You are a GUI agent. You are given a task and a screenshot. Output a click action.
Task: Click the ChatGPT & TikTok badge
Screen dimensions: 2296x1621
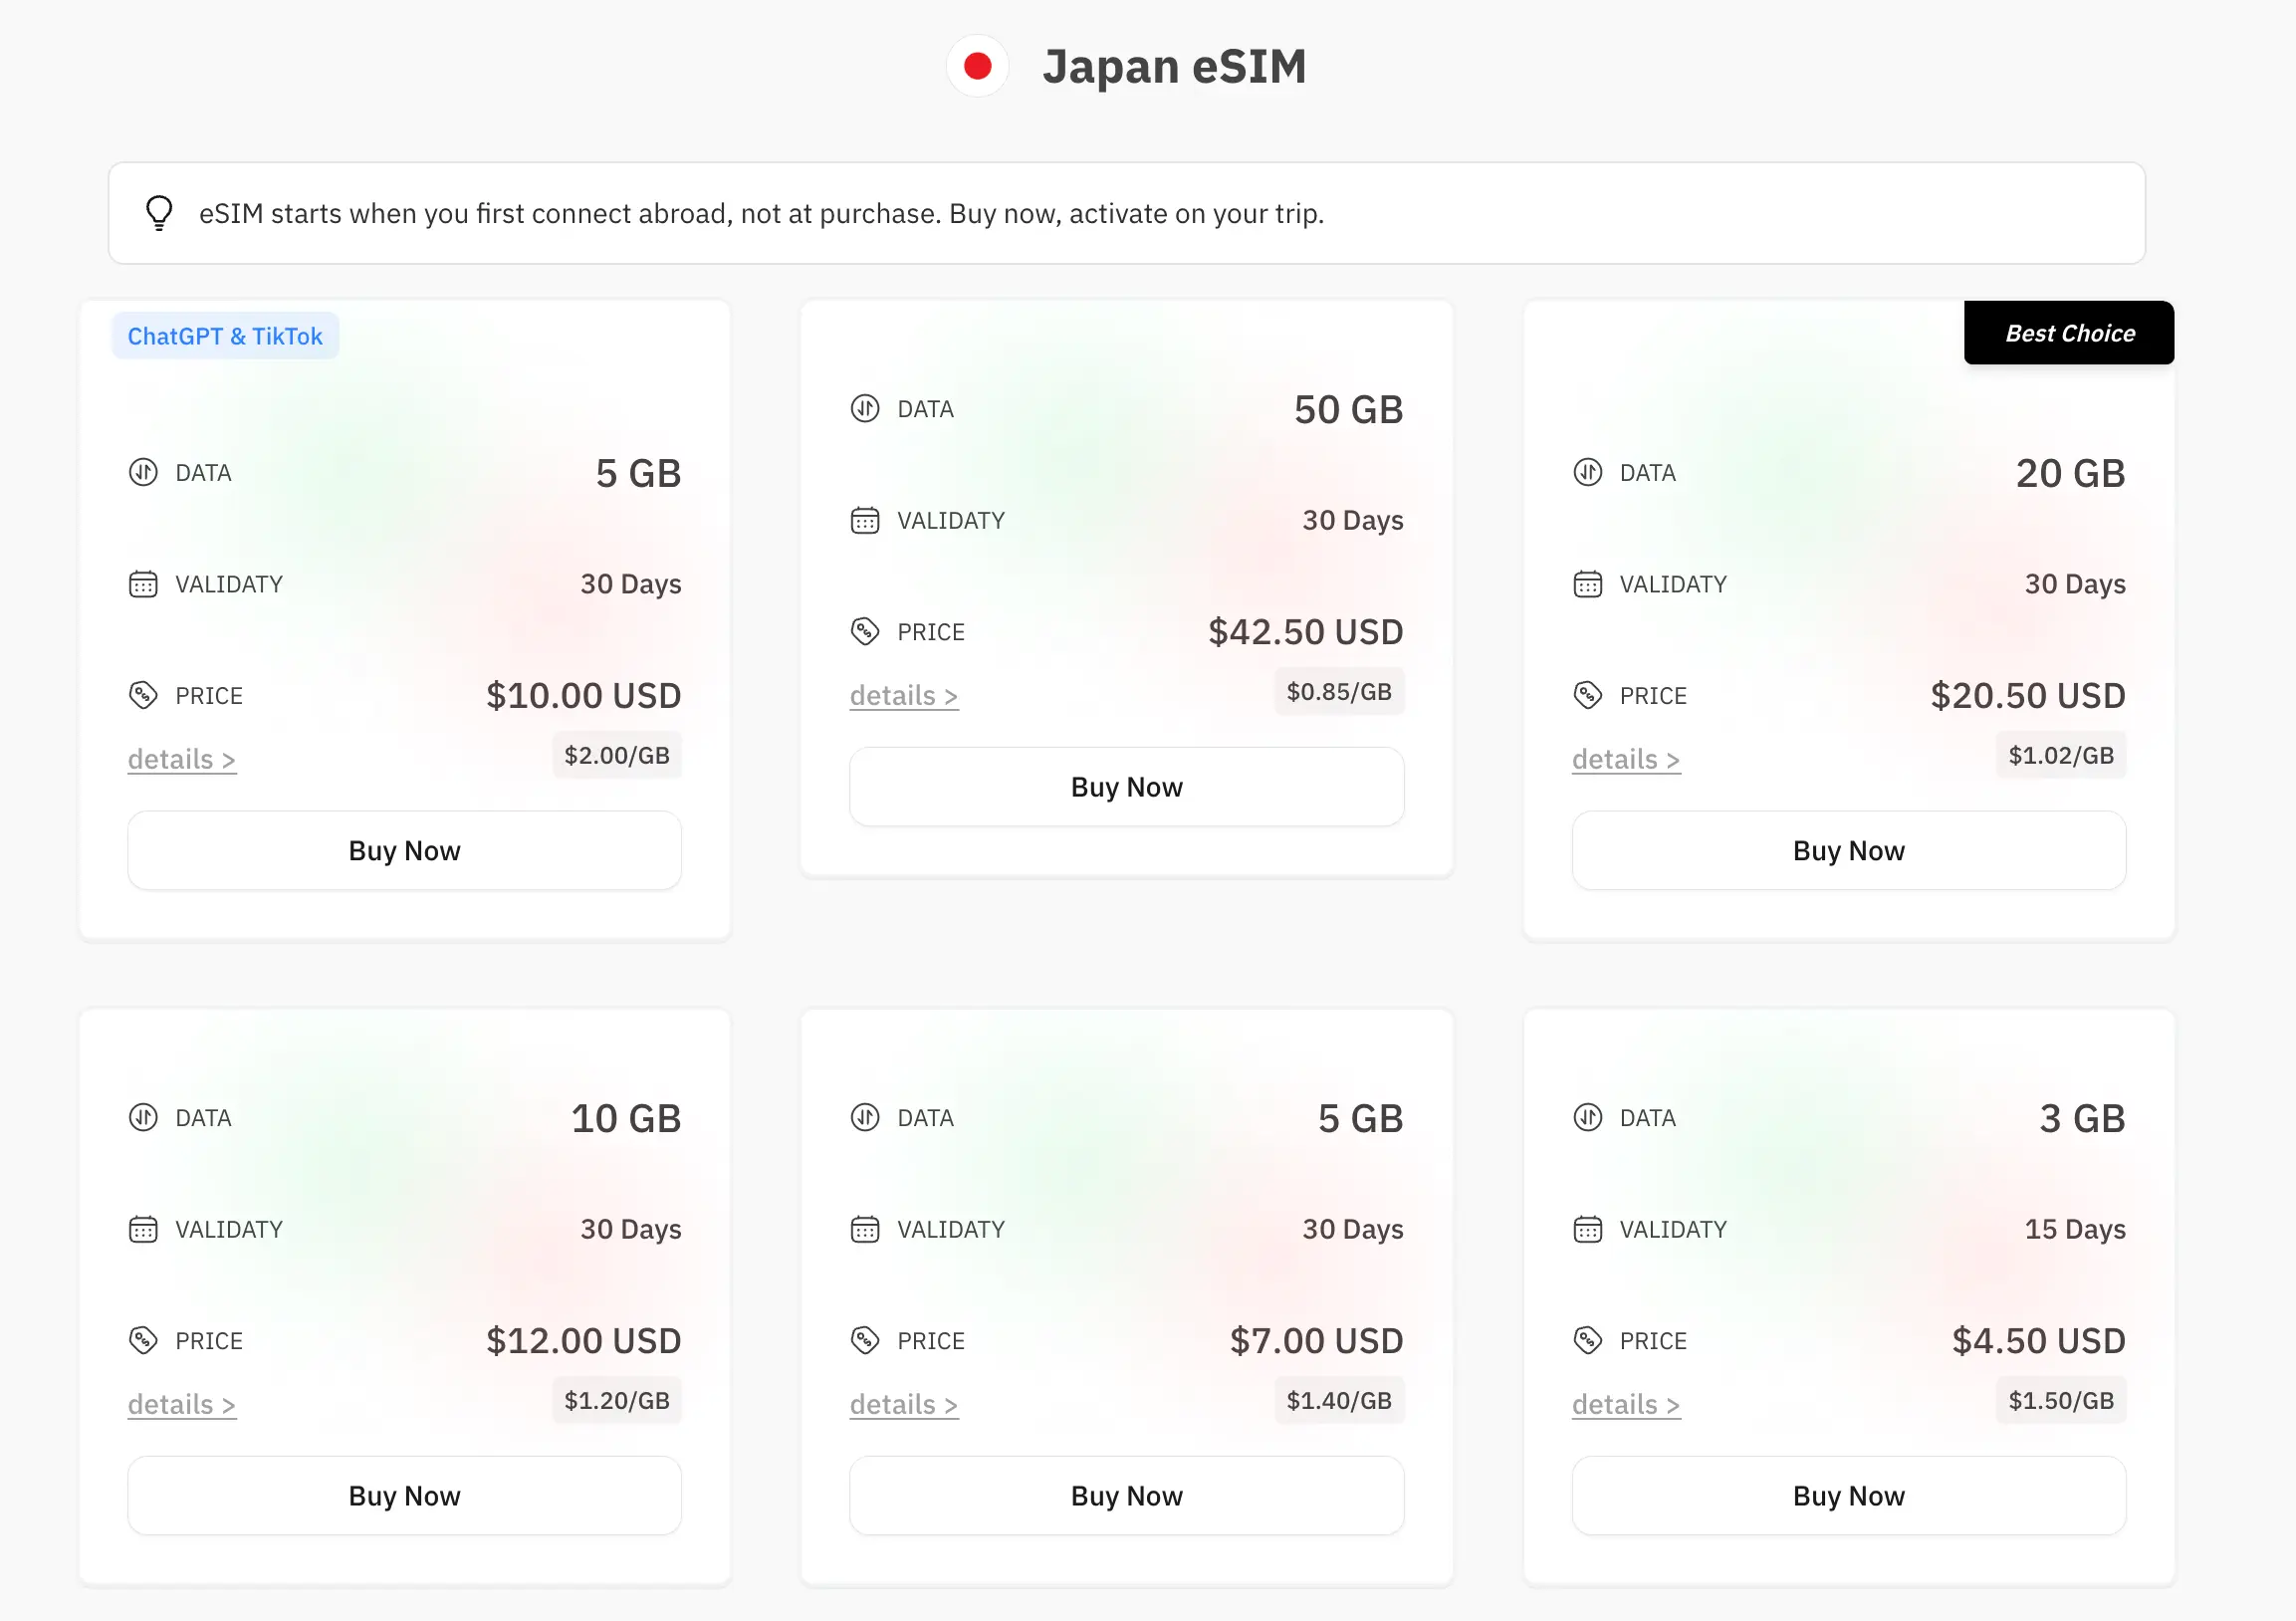click(225, 336)
